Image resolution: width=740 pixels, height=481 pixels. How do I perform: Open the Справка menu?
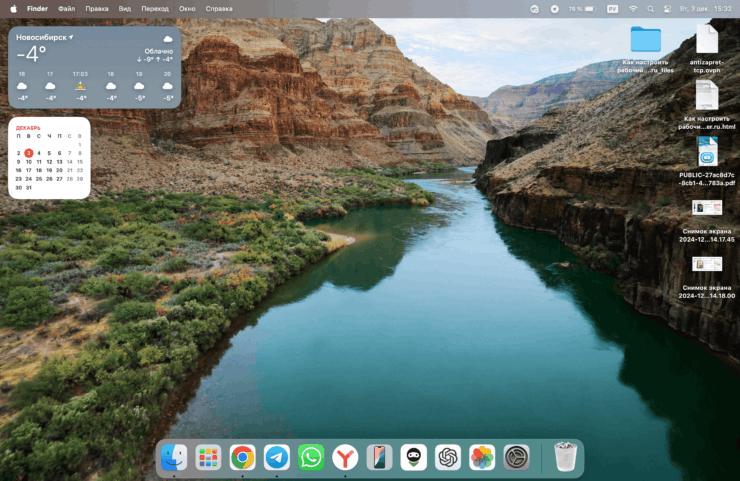tap(219, 8)
